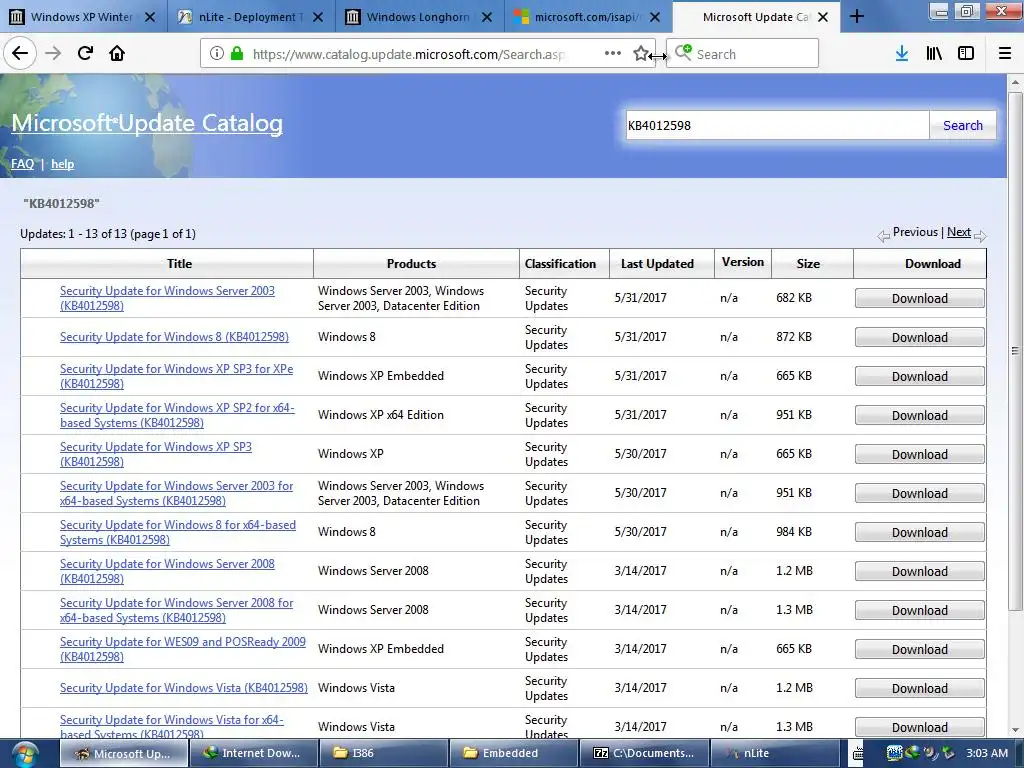
Task: Download the Windows XP SP3 update dated 5/30/2017
Action: click(x=920, y=455)
